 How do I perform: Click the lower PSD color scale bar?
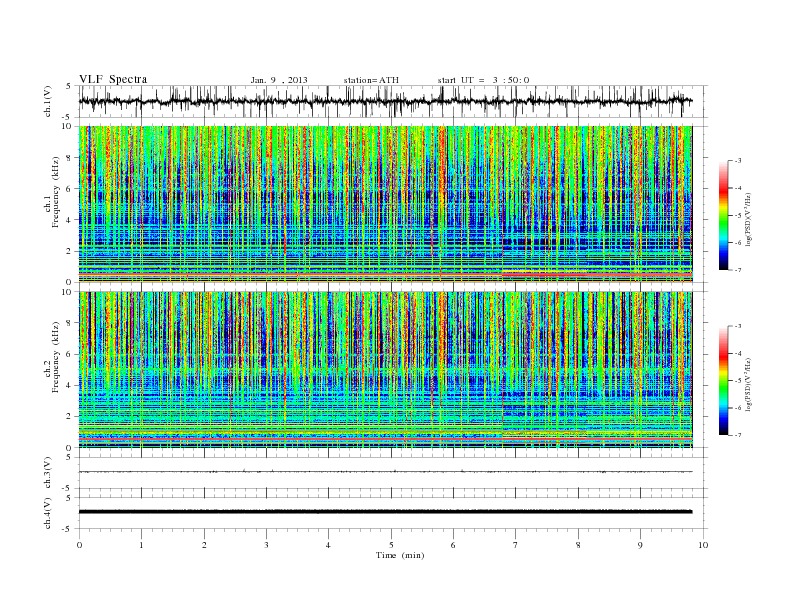(723, 380)
